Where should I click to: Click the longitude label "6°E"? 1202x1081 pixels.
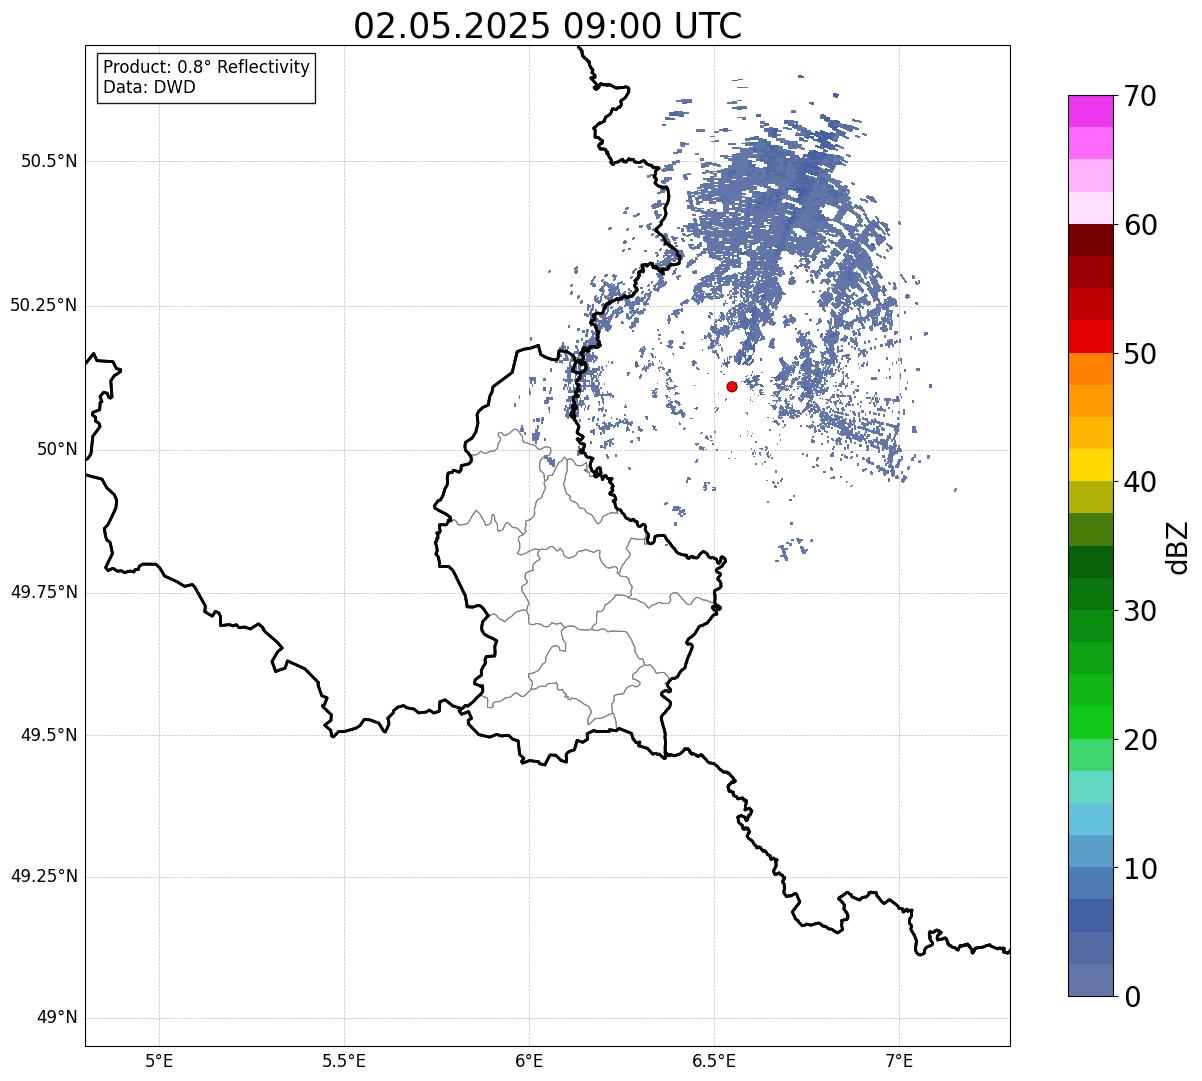529,1061
